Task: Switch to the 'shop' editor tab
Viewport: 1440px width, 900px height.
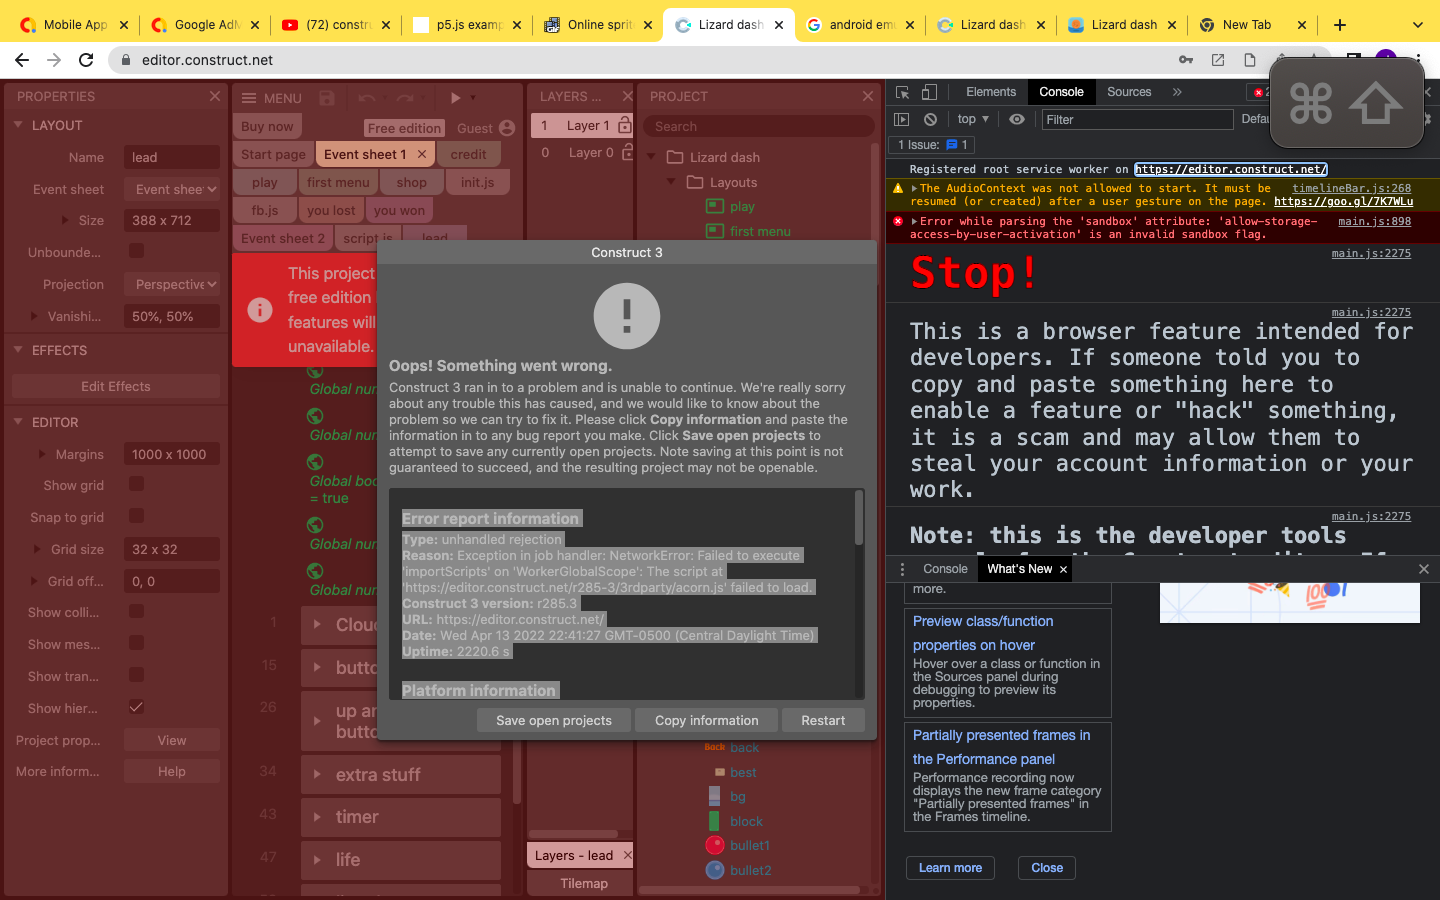Action: (x=411, y=182)
